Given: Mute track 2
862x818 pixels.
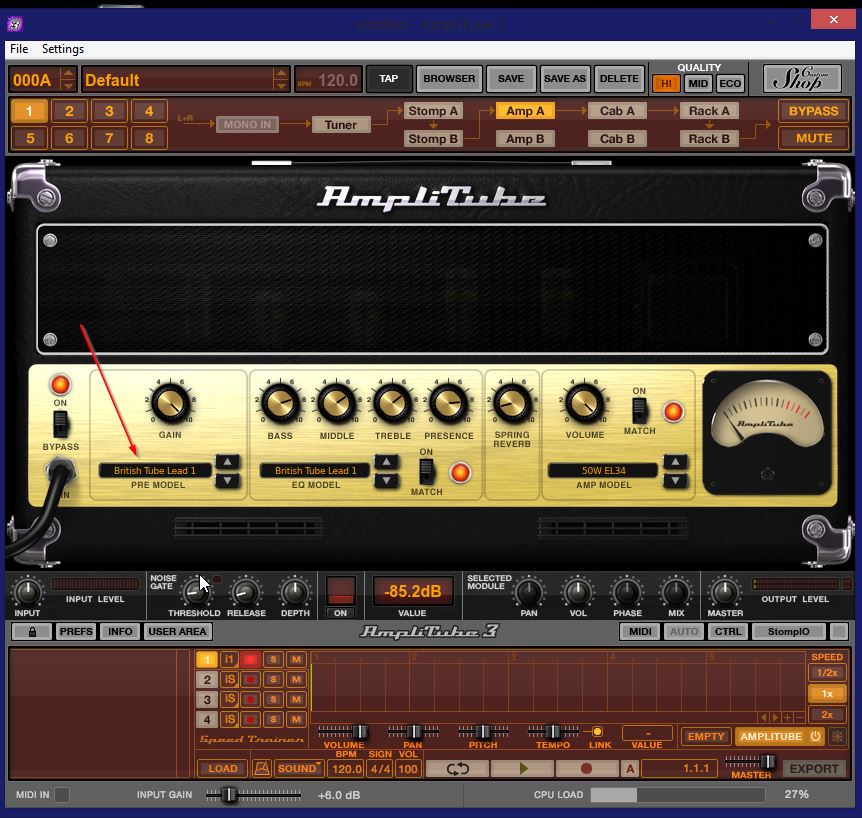Looking at the screenshot, I should [296, 679].
